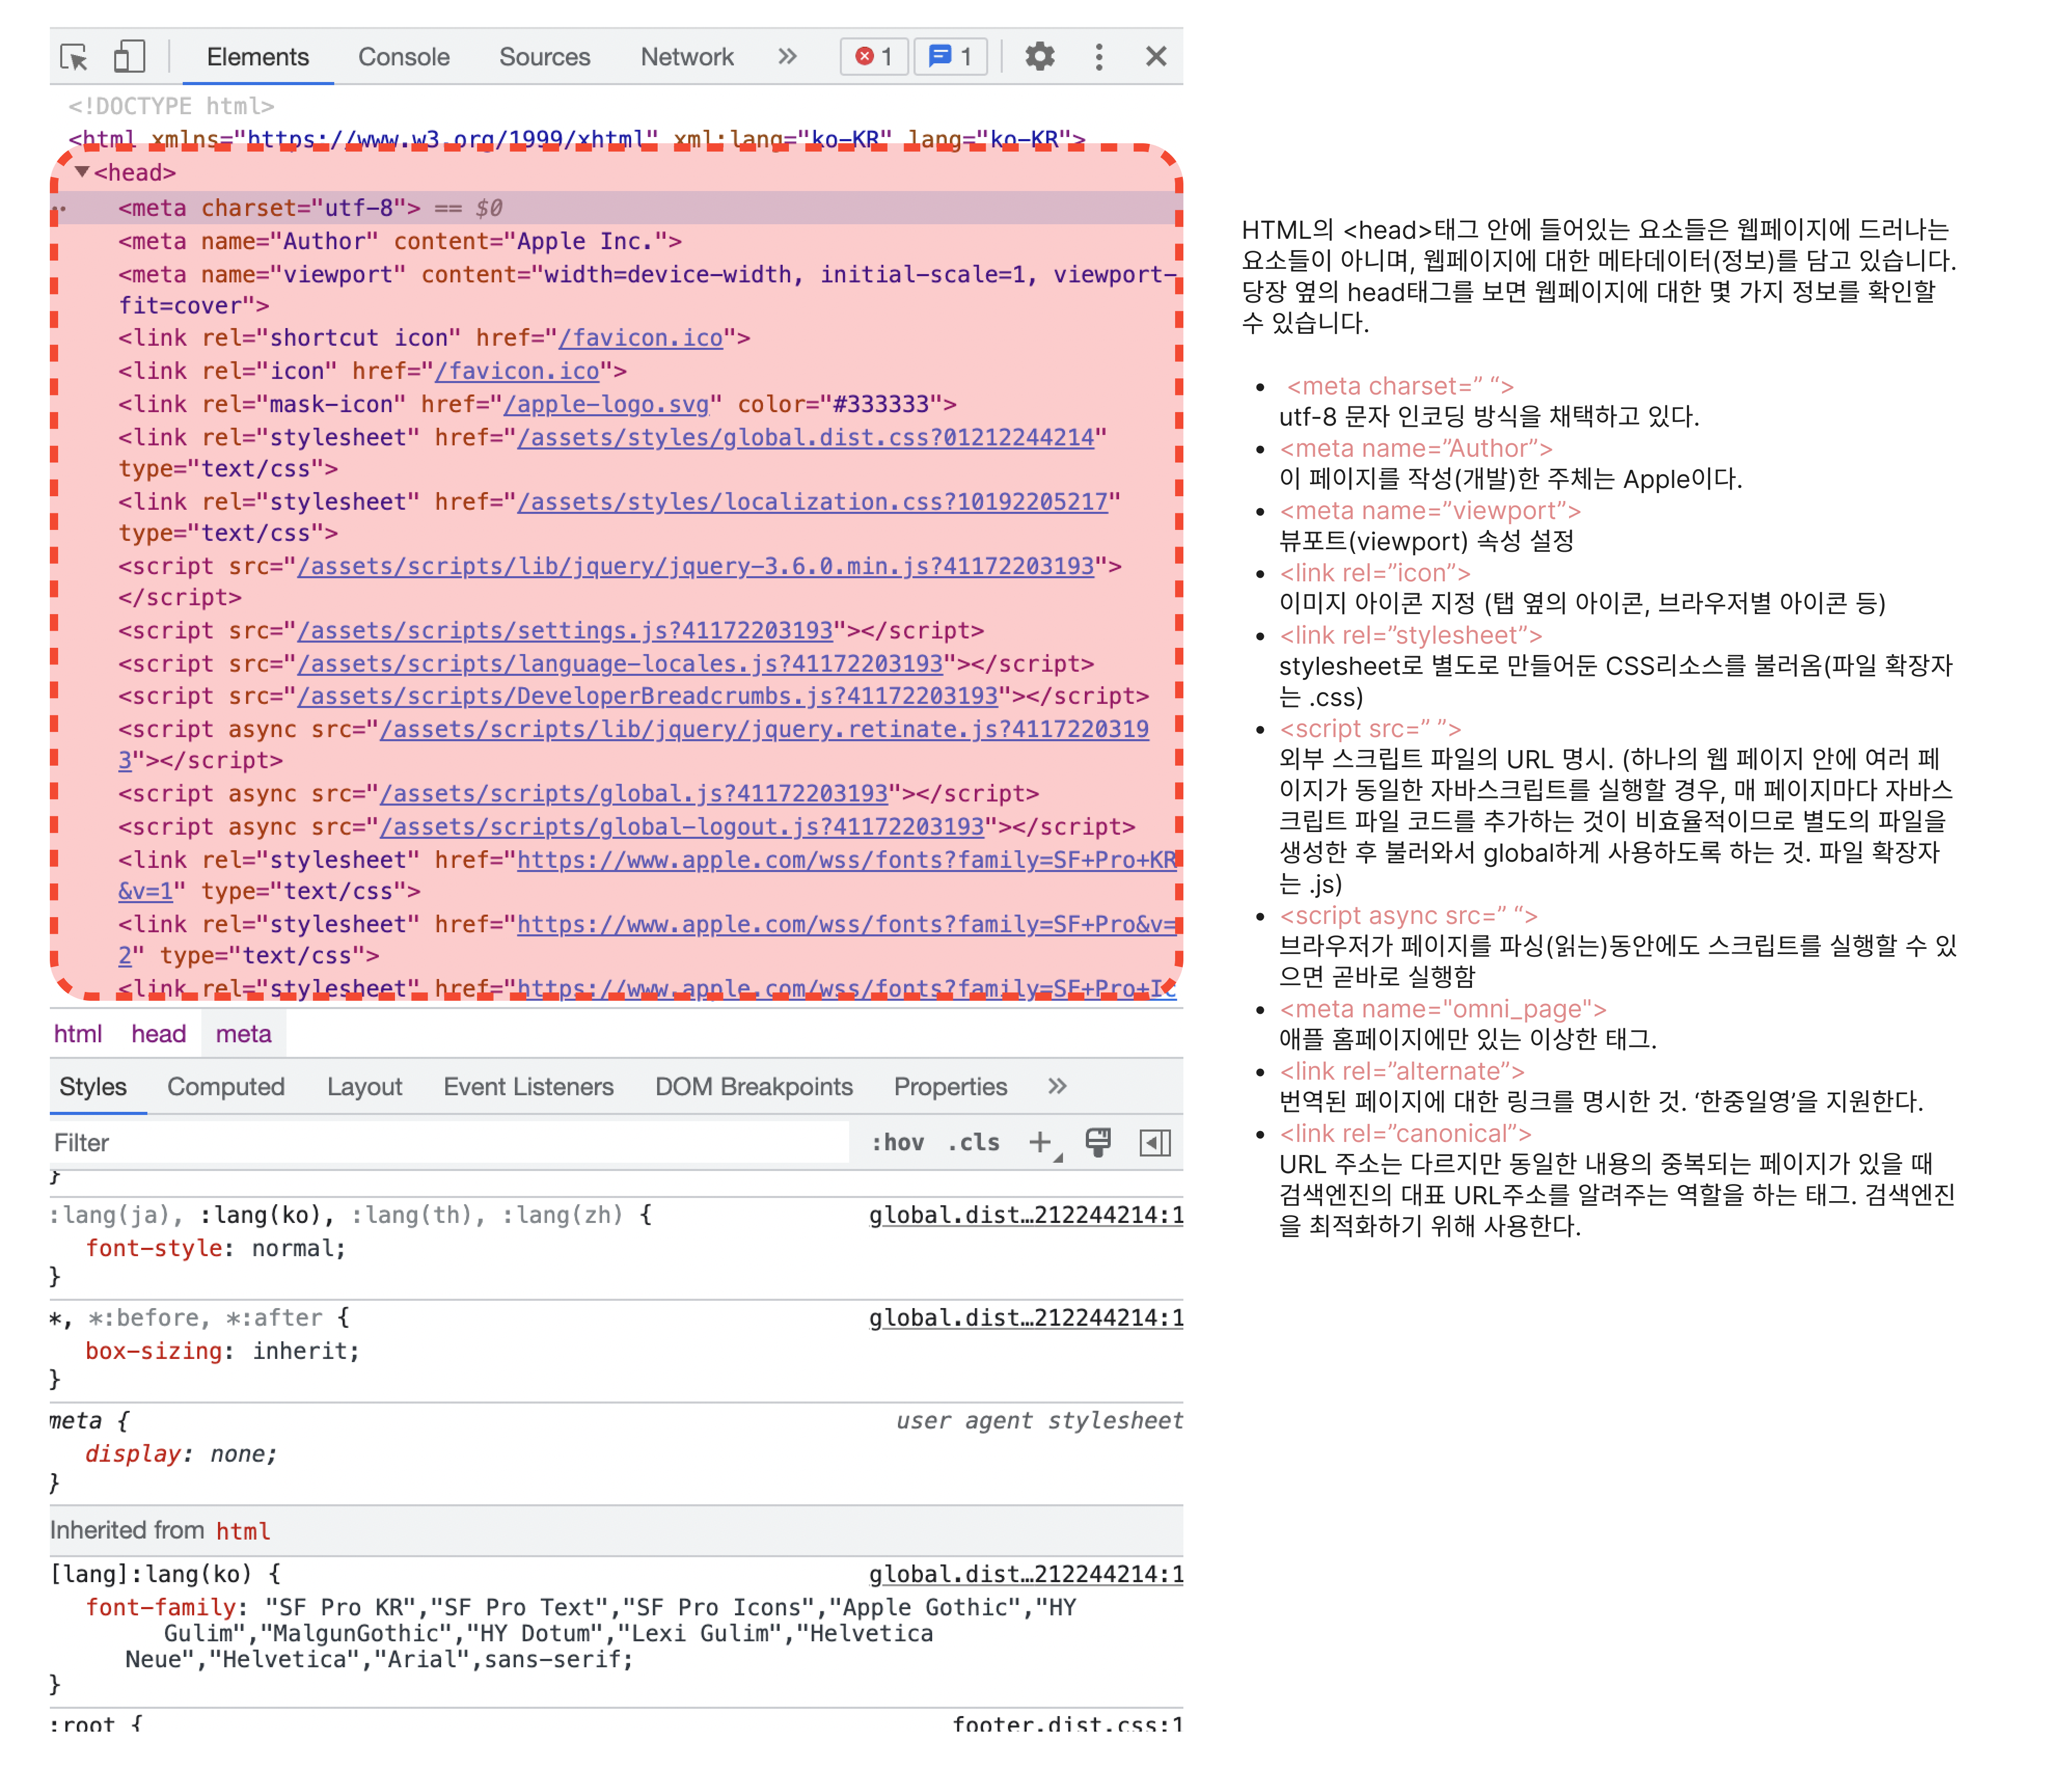2072x1769 pixels.
Task: Select the <meta charset> bullet heading
Action: tap(1400, 386)
